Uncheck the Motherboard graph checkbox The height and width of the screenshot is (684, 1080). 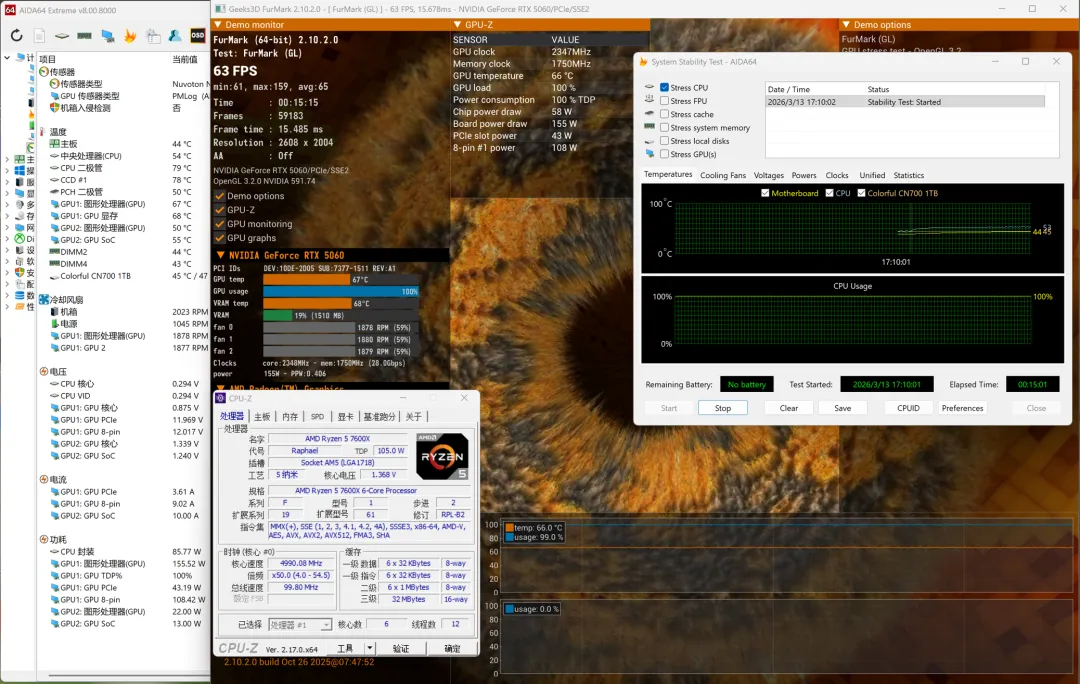(765, 193)
